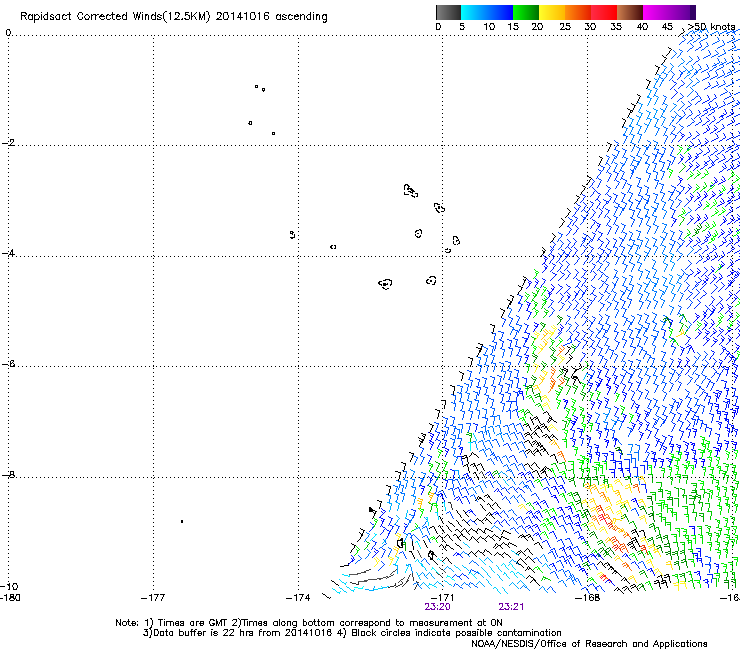Click the latitude label 0 at top left

coord(8,32)
